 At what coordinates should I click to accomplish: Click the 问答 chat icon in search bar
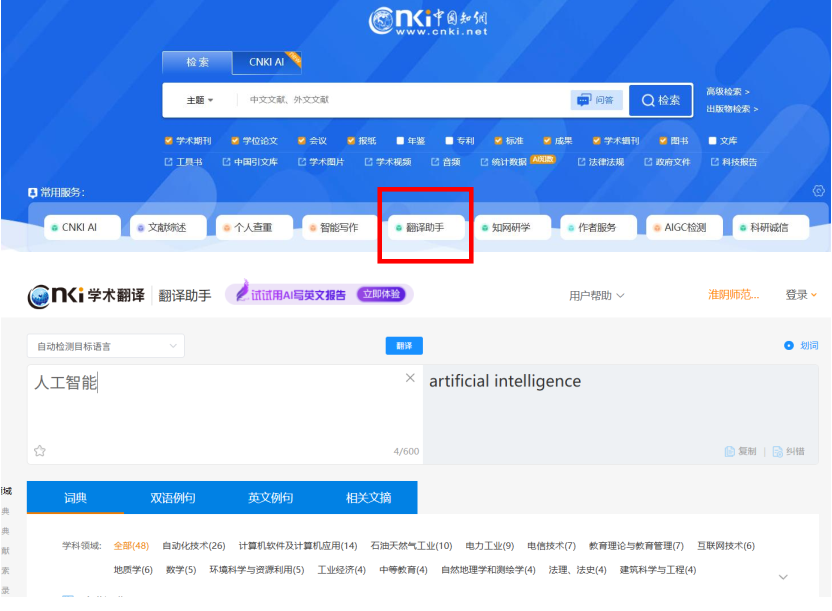click(x=595, y=100)
